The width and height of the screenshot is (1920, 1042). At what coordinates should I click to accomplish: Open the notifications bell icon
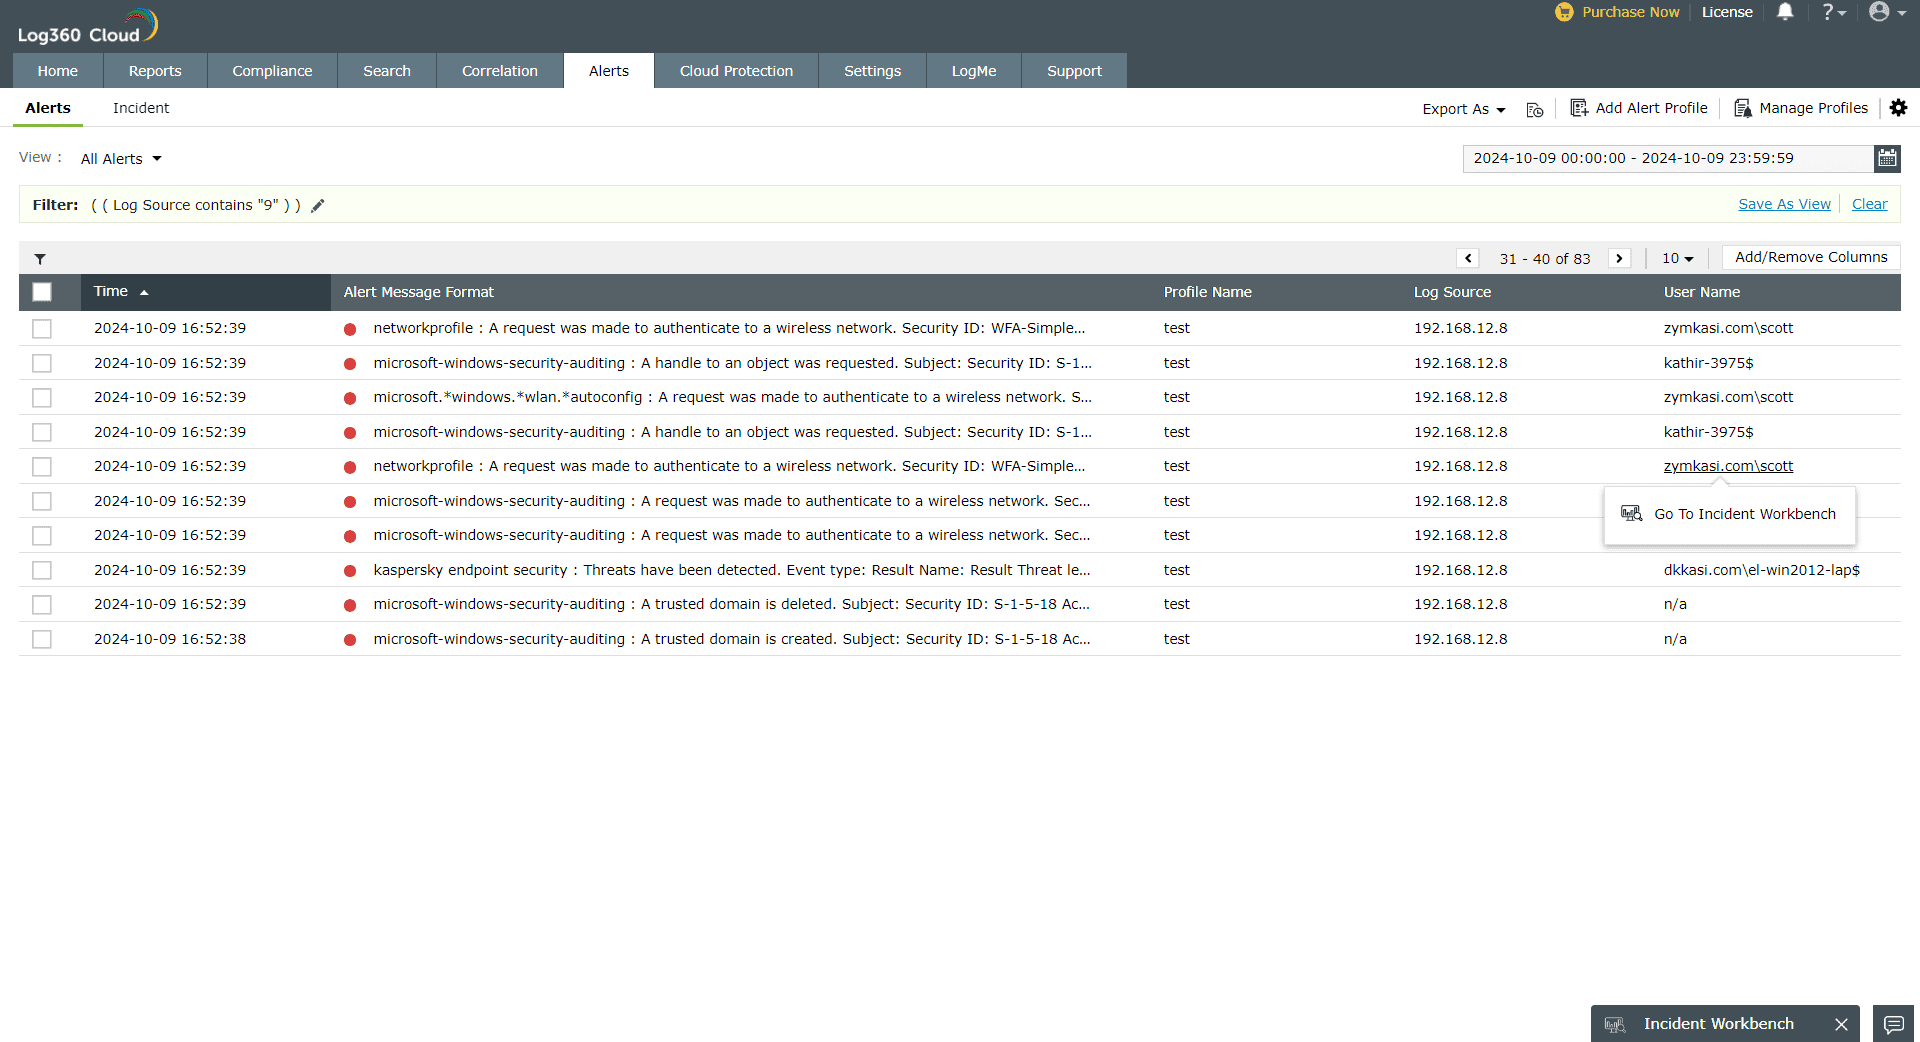click(x=1785, y=12)
